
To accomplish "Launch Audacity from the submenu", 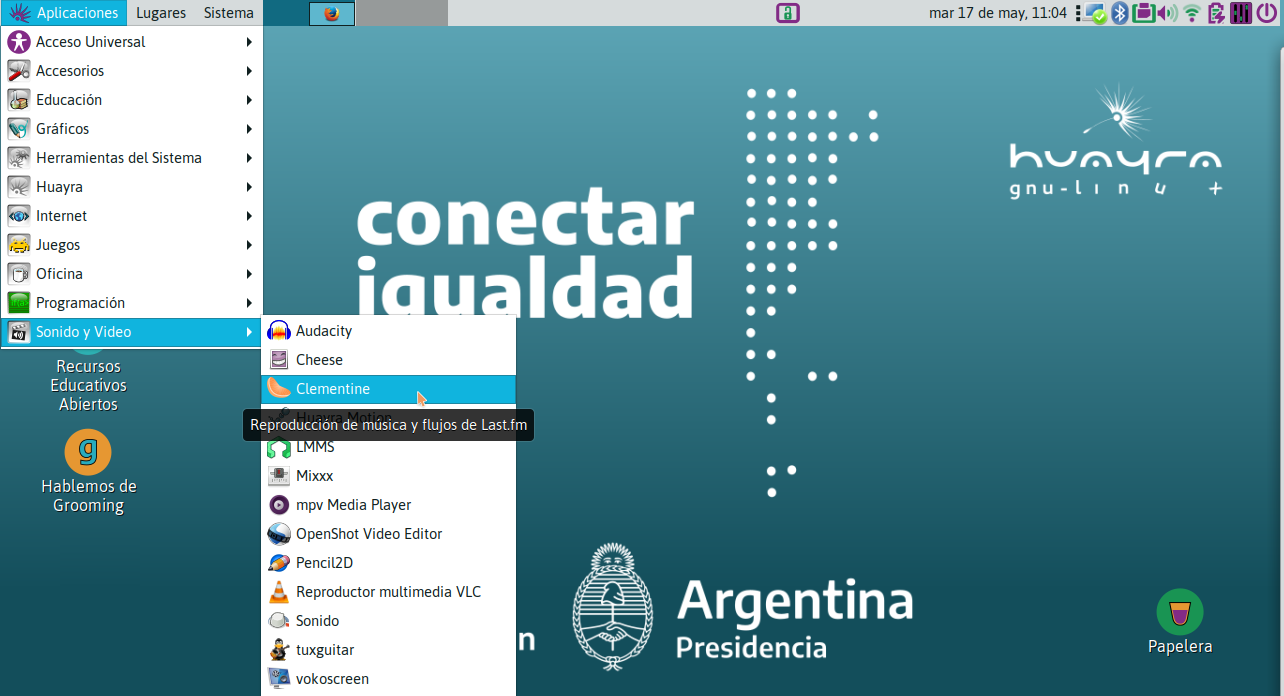I will [322, 330].
